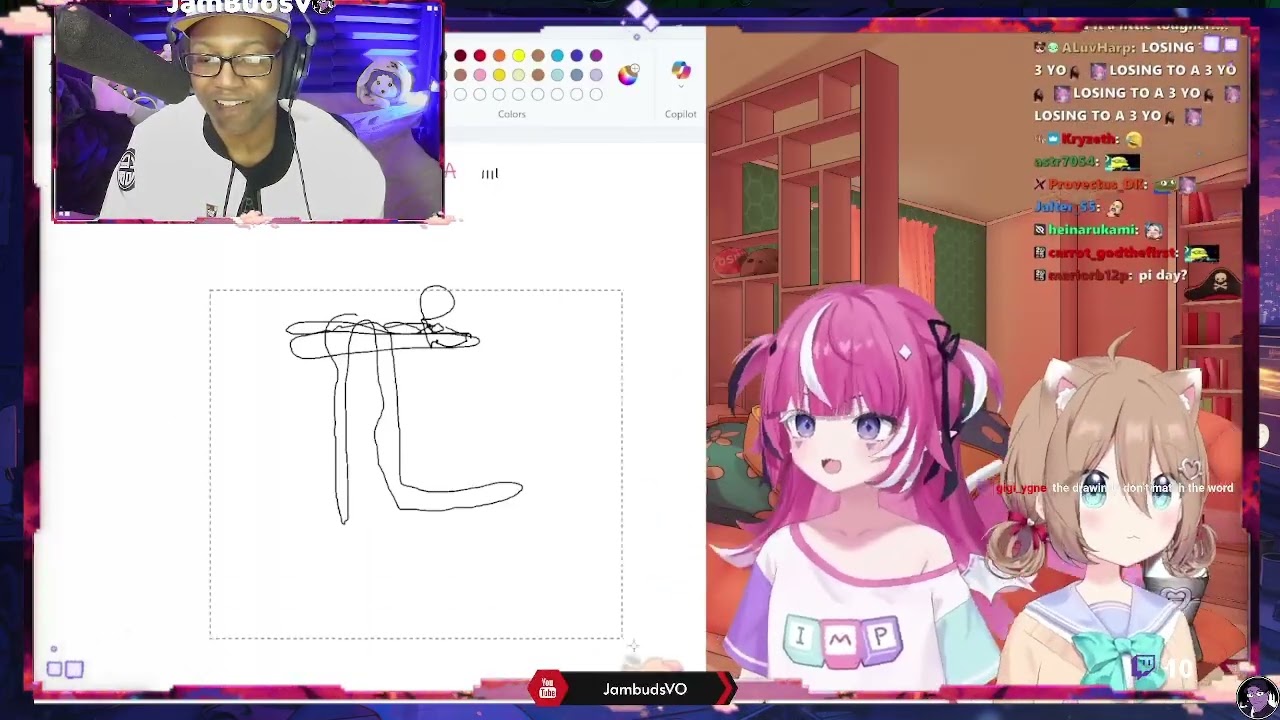This screenshot has height=720, width=1280.
Task: Choose the indigo color swatch
Action: [577, 56]
